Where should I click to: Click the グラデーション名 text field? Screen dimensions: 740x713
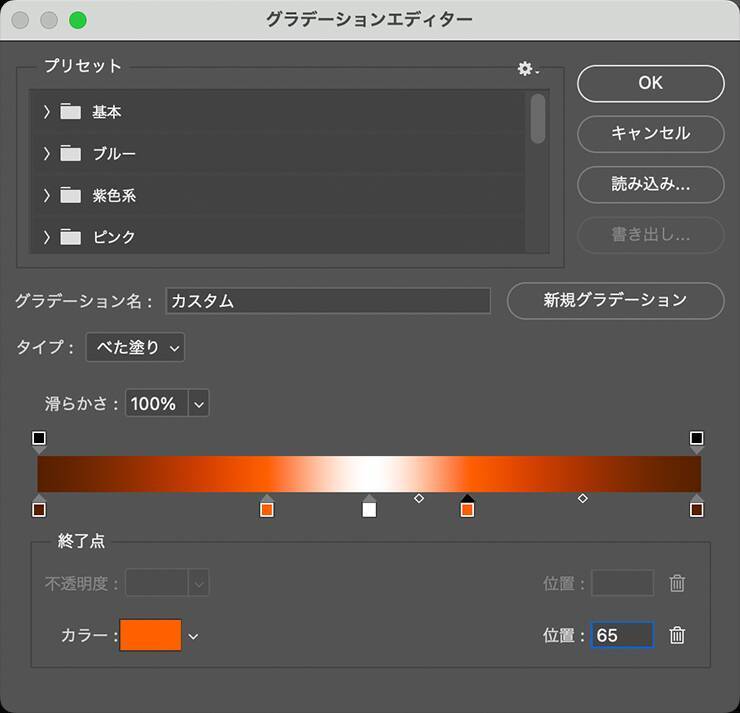(x=328, y=301)
